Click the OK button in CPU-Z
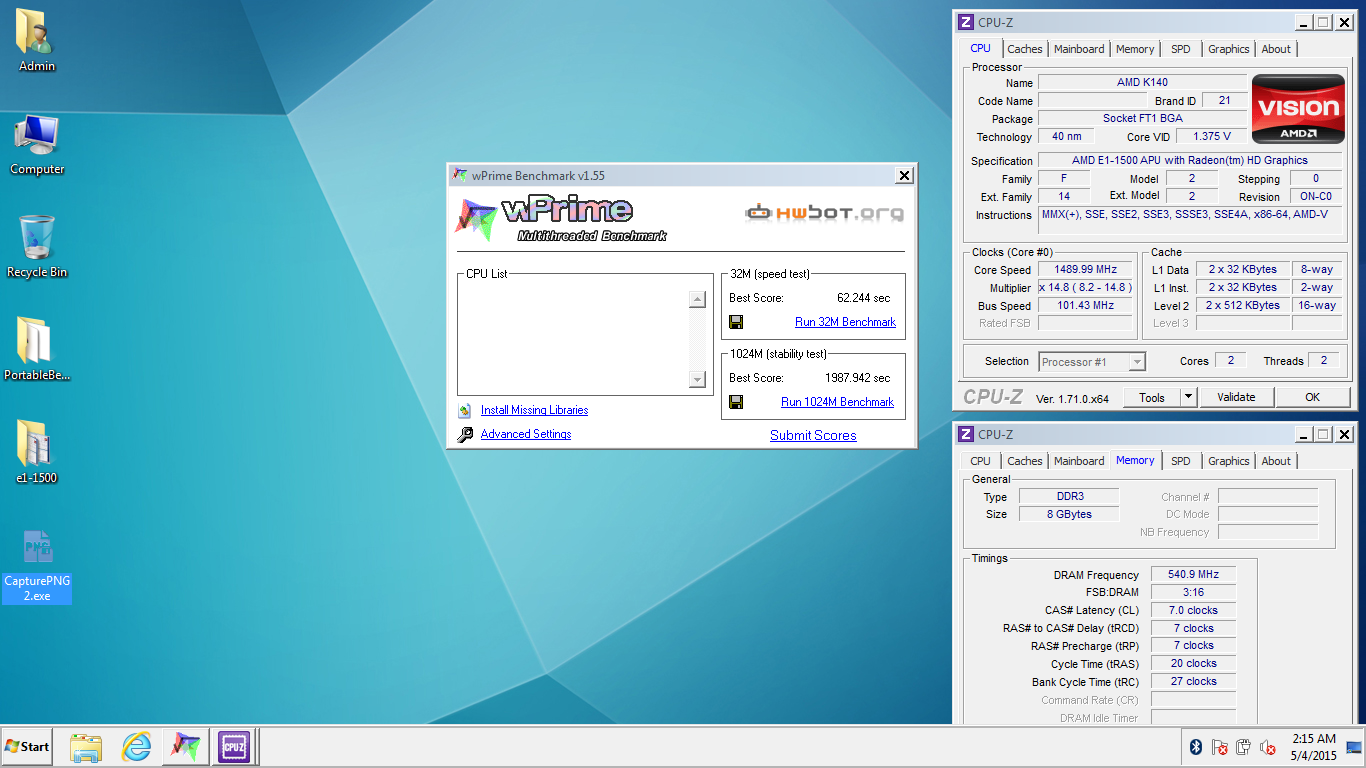The image size is (1366, 768). point(1312,397)
